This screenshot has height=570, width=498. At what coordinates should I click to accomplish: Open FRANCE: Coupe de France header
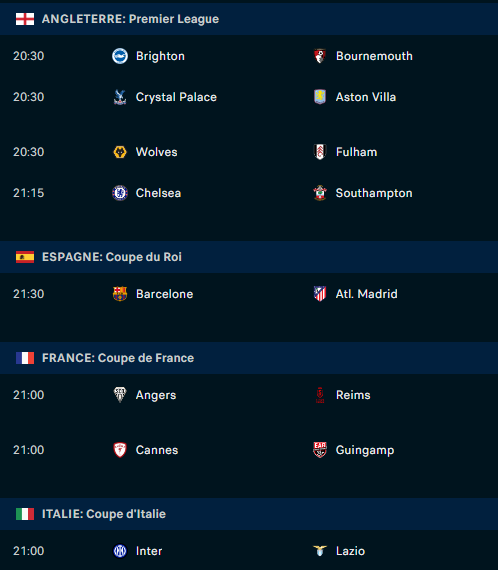coord(249,358)
